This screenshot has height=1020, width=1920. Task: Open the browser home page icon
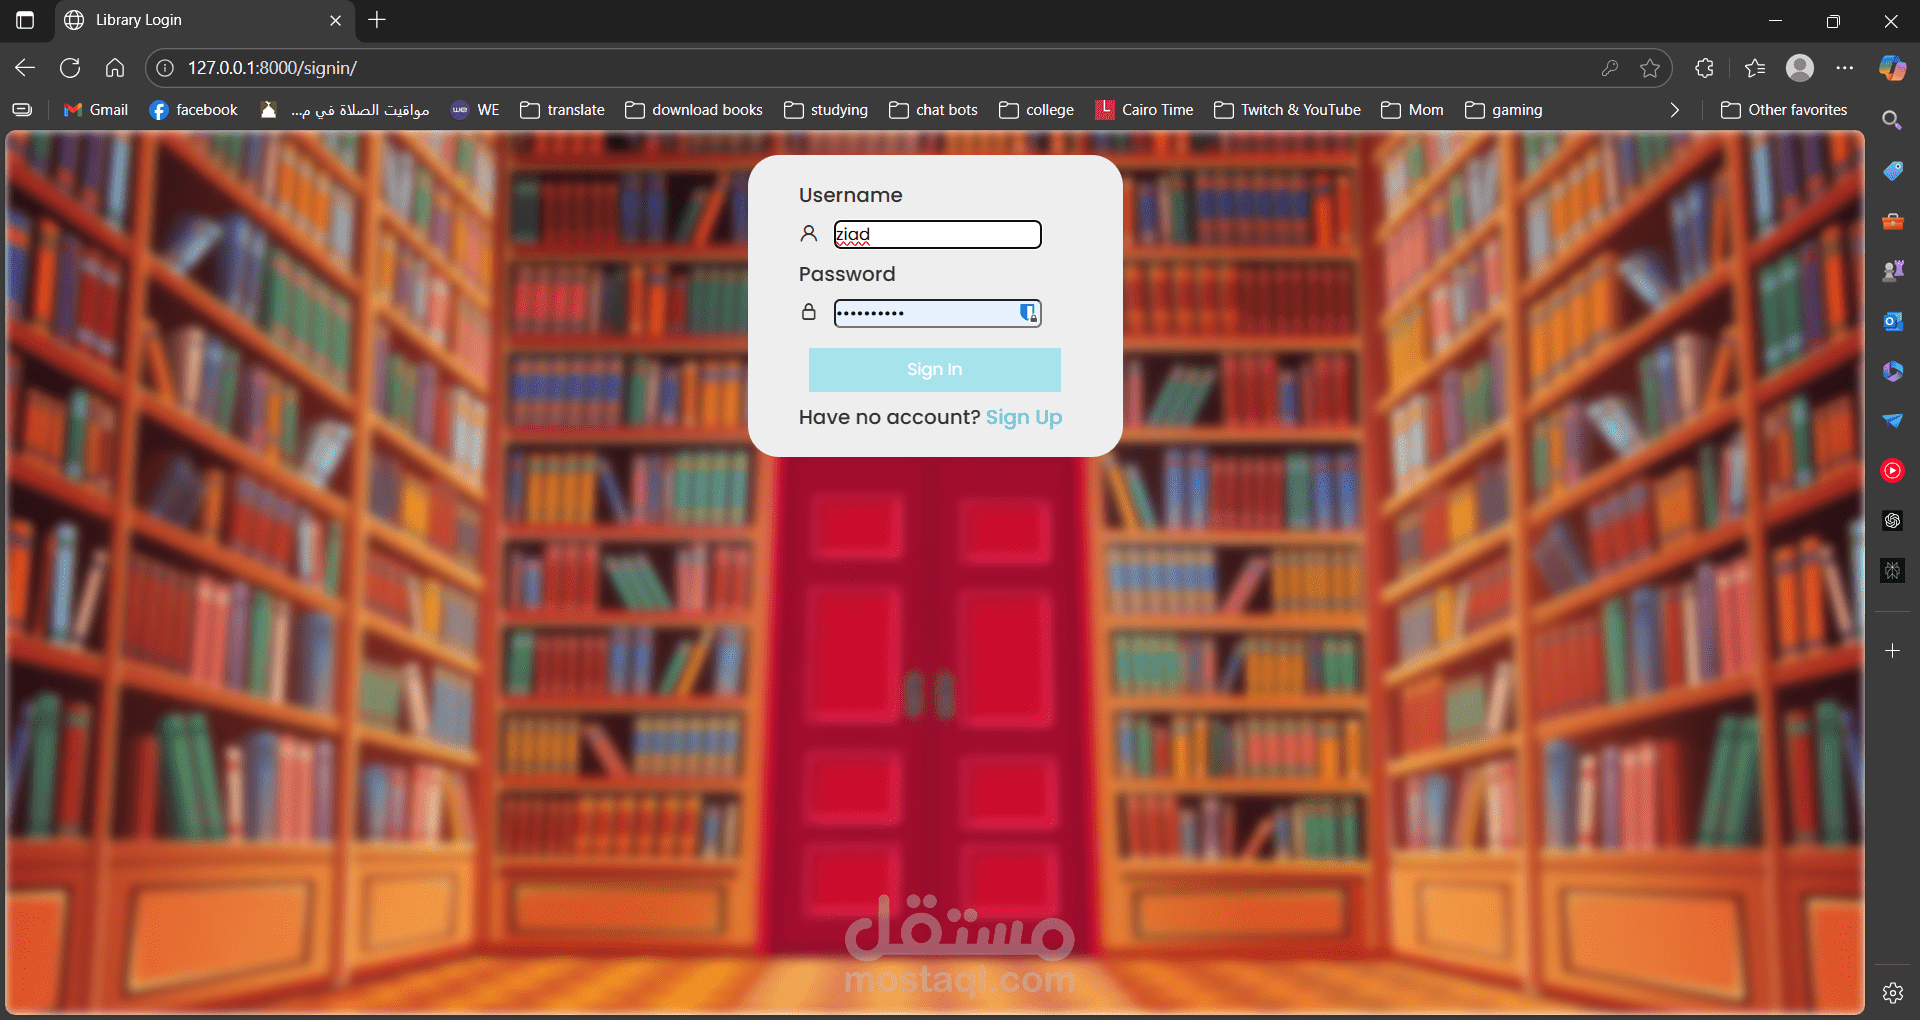(115, 68)
